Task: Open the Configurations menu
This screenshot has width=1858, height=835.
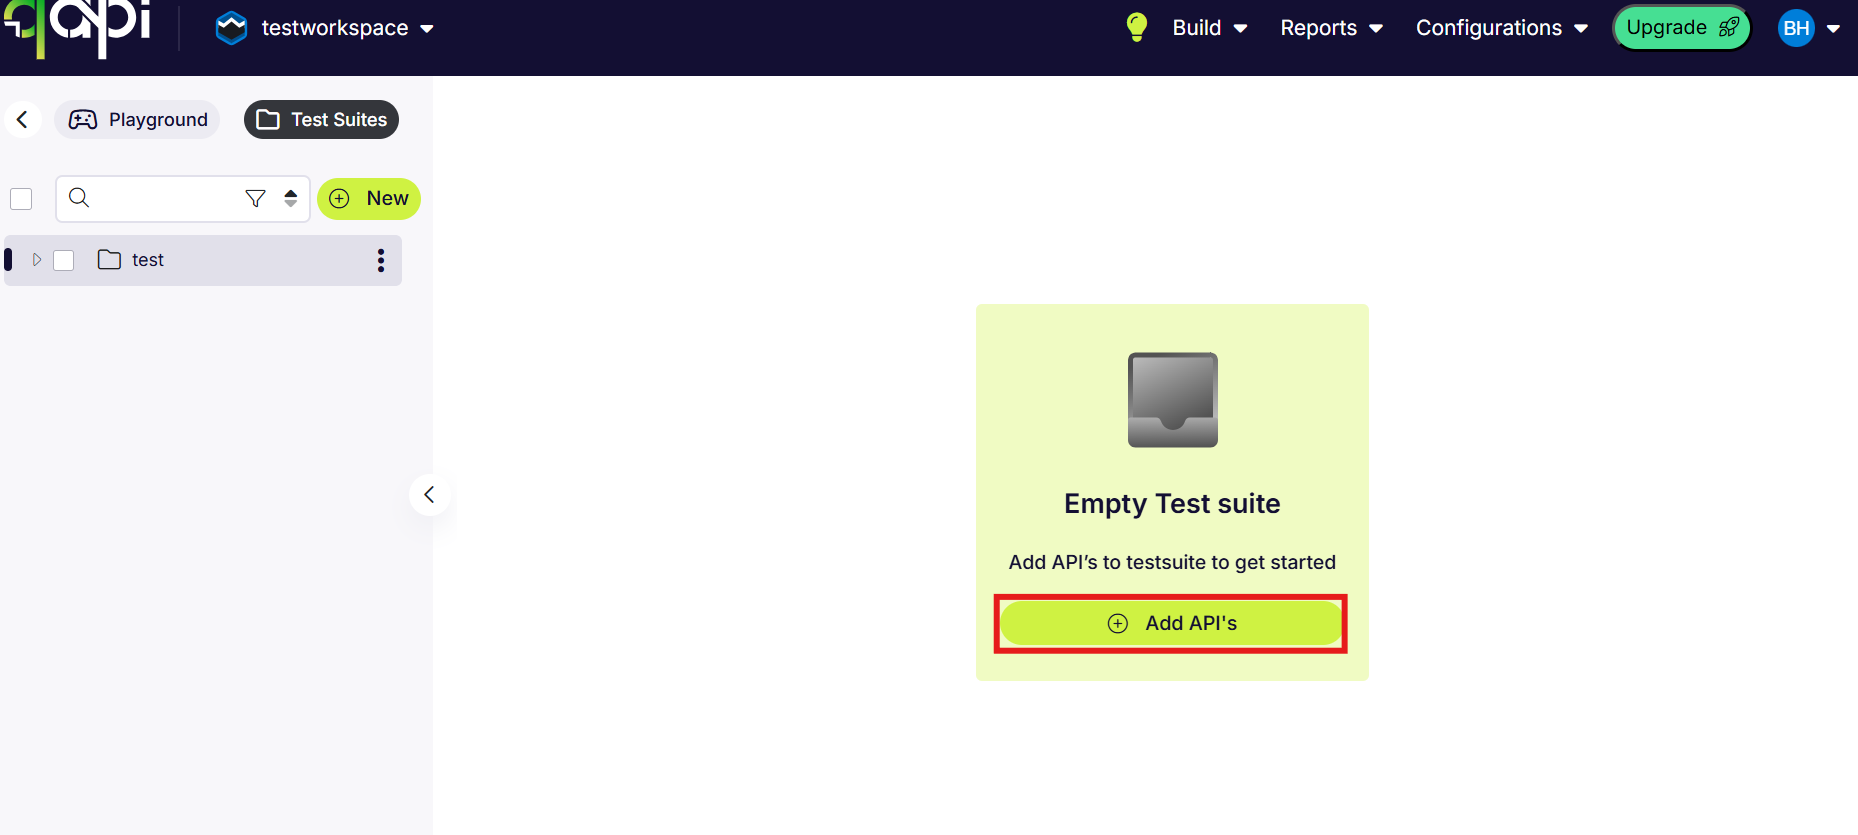Action: coord(1501,28)
